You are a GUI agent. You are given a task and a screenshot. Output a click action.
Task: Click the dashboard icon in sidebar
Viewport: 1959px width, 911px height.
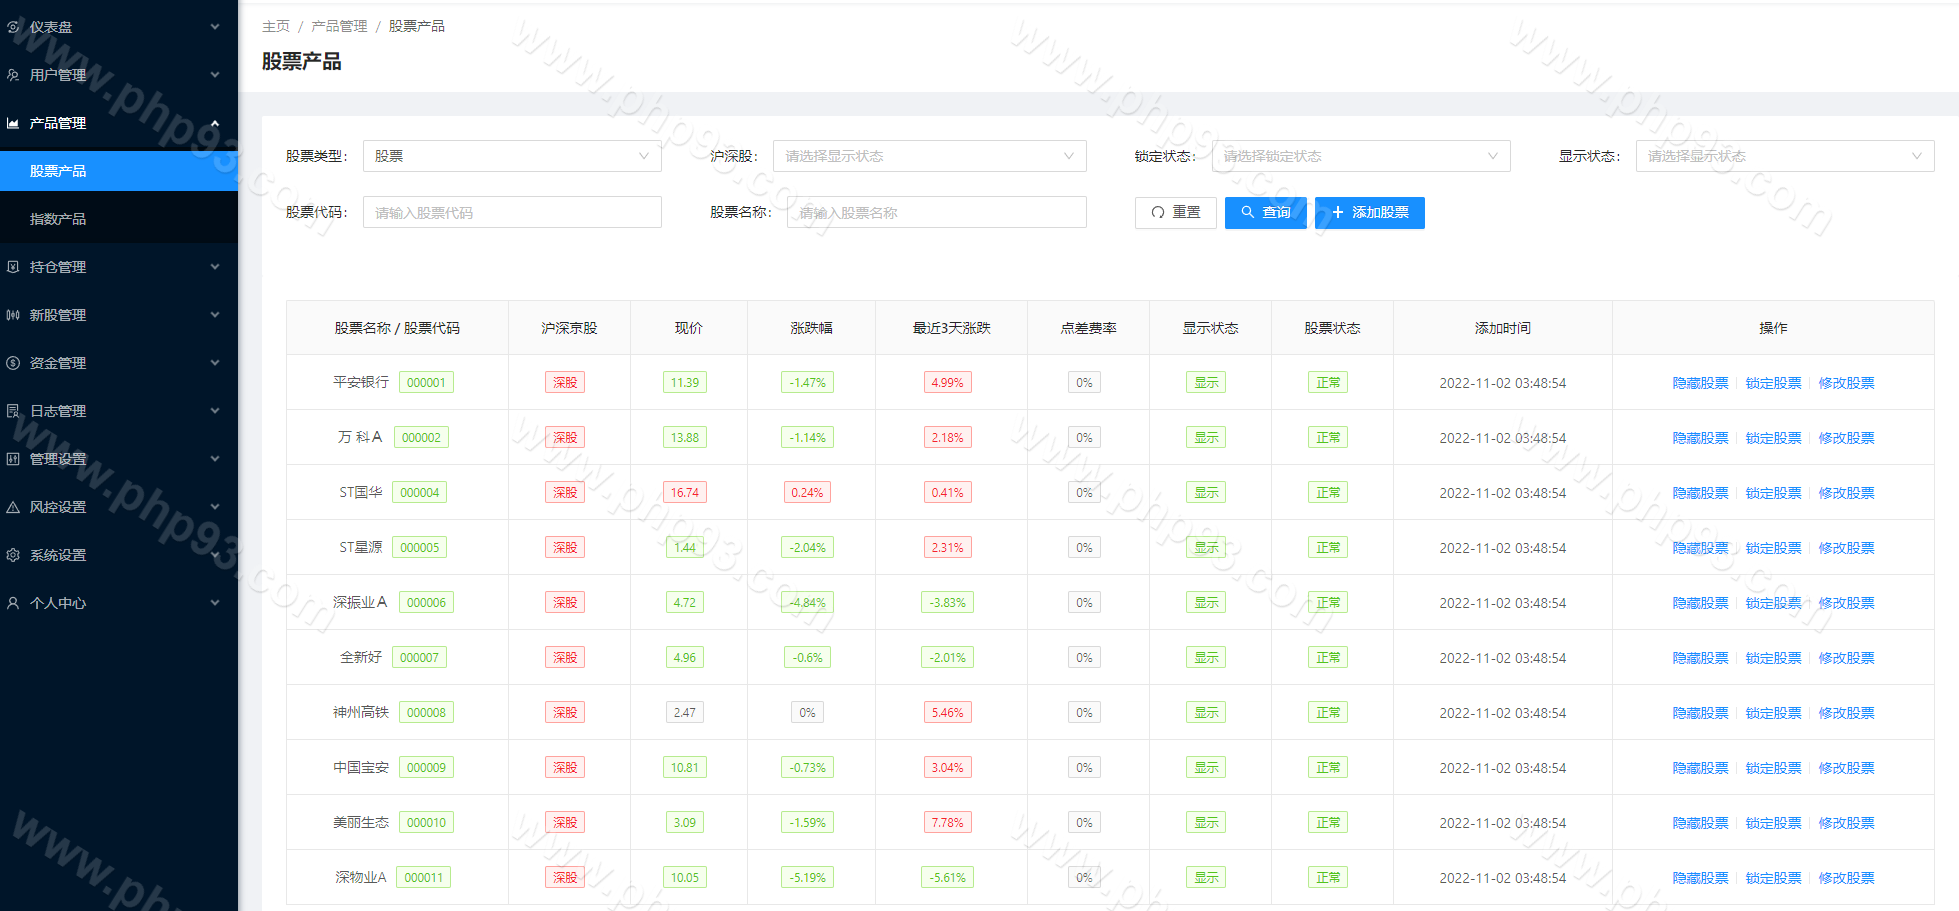pos(13,27)
